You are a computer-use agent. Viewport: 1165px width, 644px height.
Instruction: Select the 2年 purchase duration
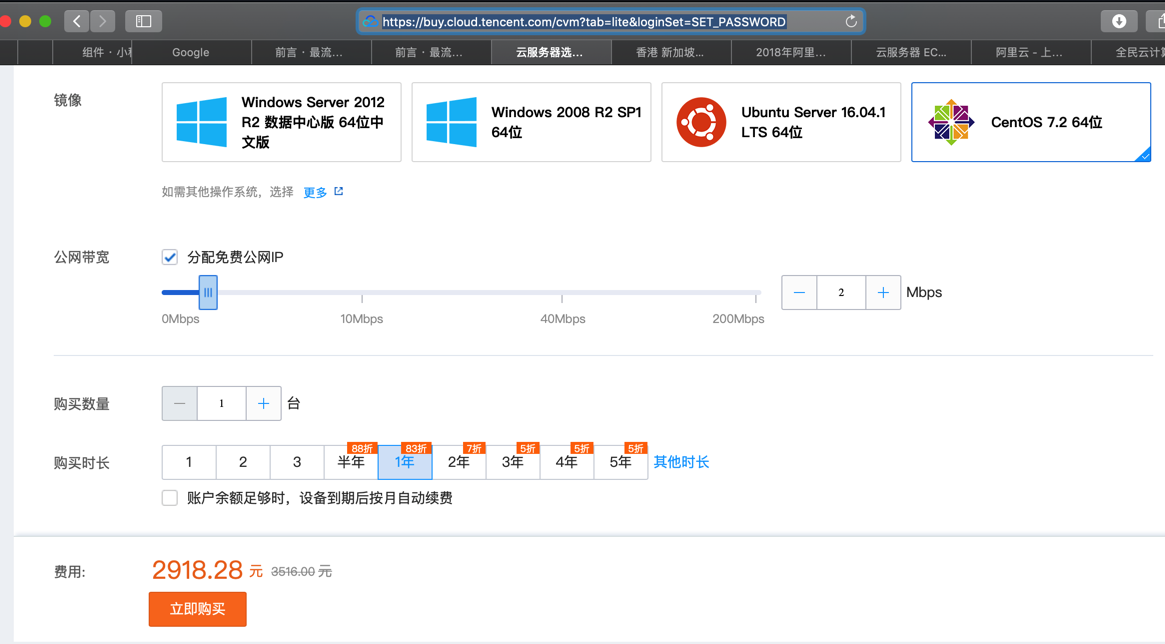459,462
